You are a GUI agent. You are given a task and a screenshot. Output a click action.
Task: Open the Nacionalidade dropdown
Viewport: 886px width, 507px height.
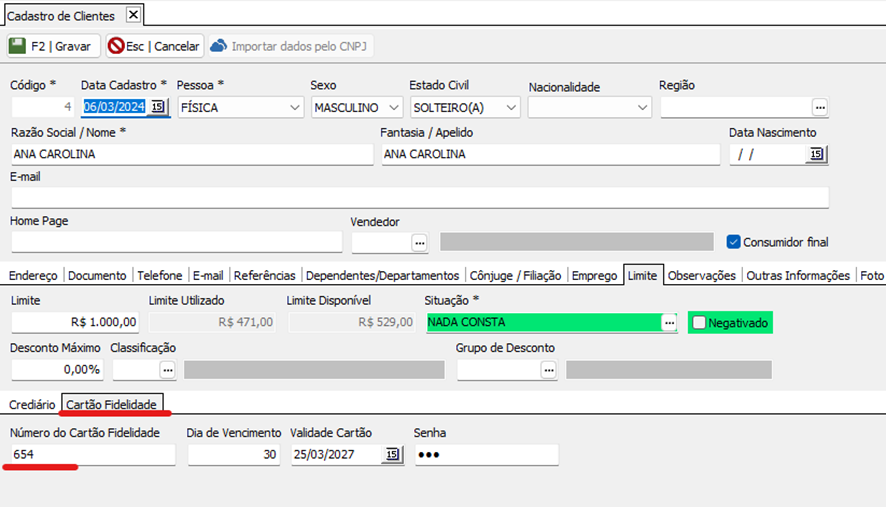pos(642,108)
